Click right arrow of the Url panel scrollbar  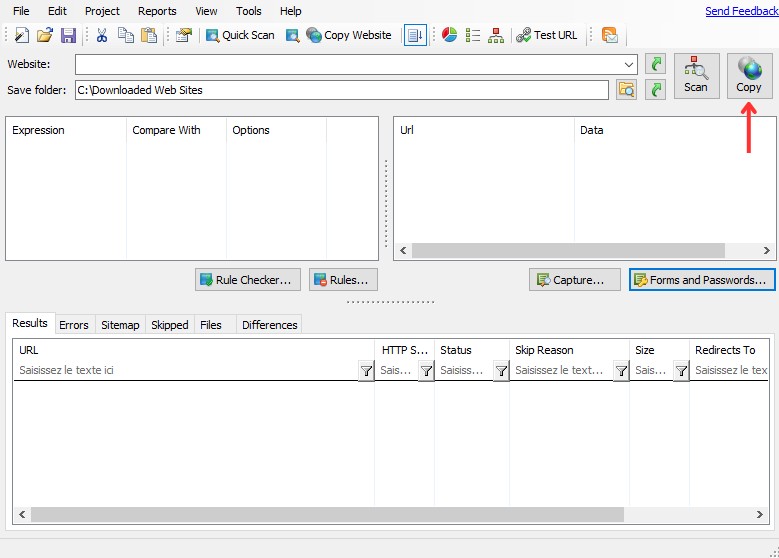767,250
